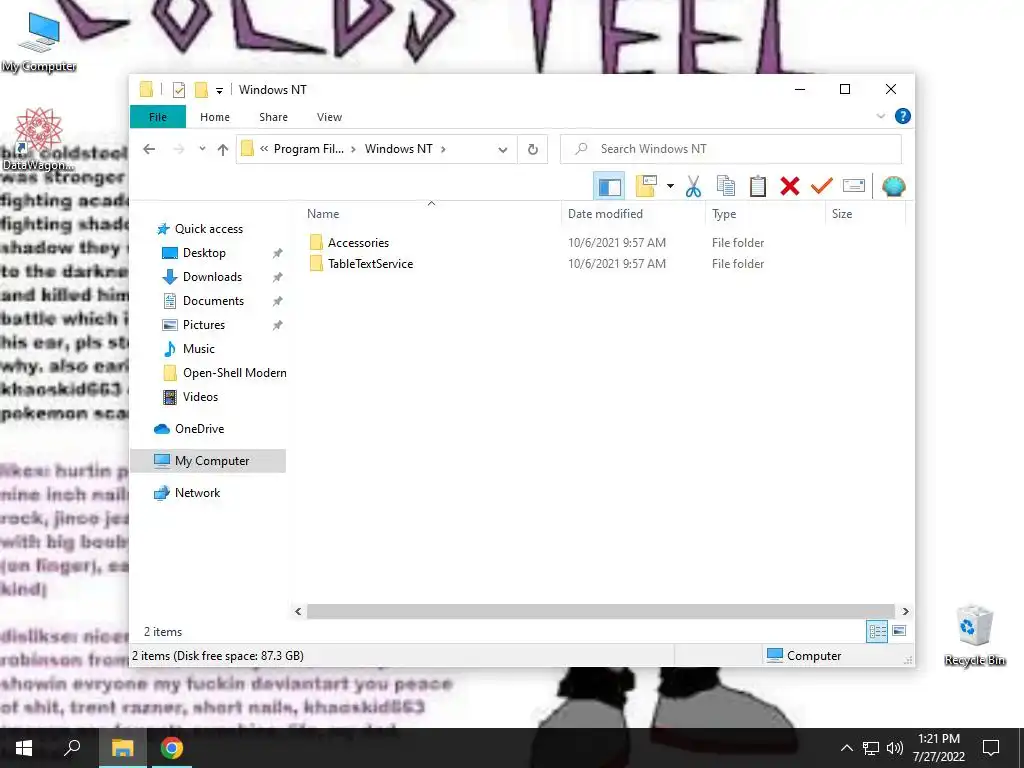Show hidden system tray icons
This screenshot has height=768, width=1024.
coord(846,748)
